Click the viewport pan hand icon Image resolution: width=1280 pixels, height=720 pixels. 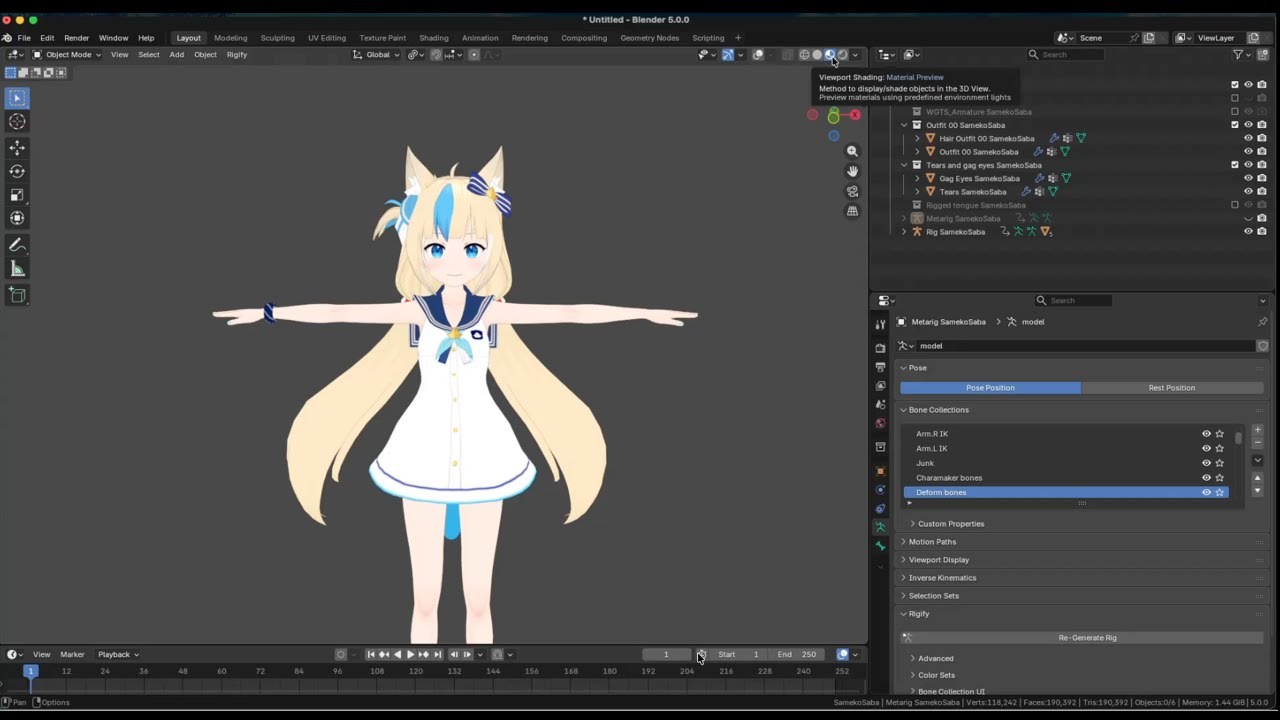pyautogui.click(x=852, y=171)
